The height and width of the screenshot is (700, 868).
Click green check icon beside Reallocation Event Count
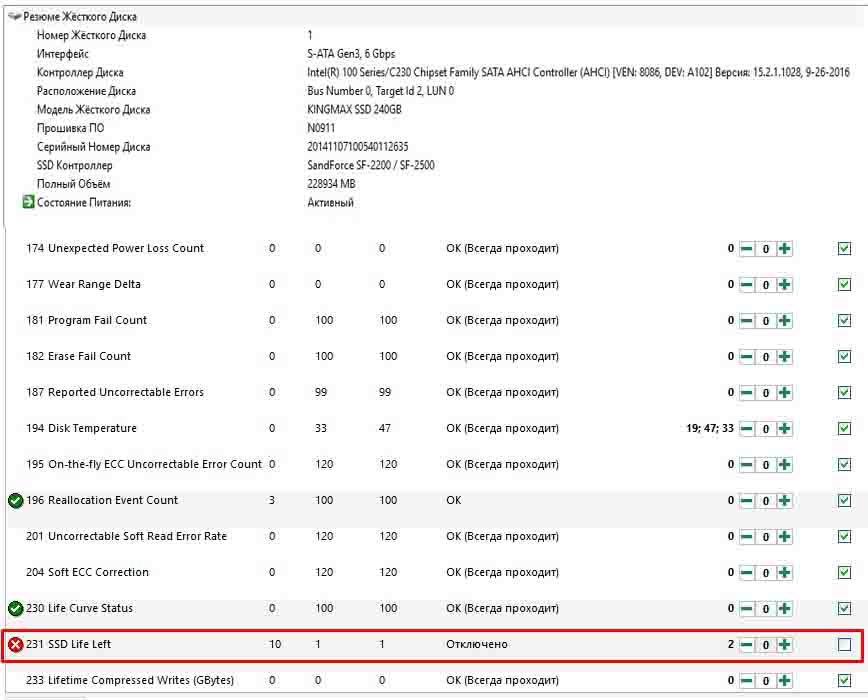[x=16, y=501]
